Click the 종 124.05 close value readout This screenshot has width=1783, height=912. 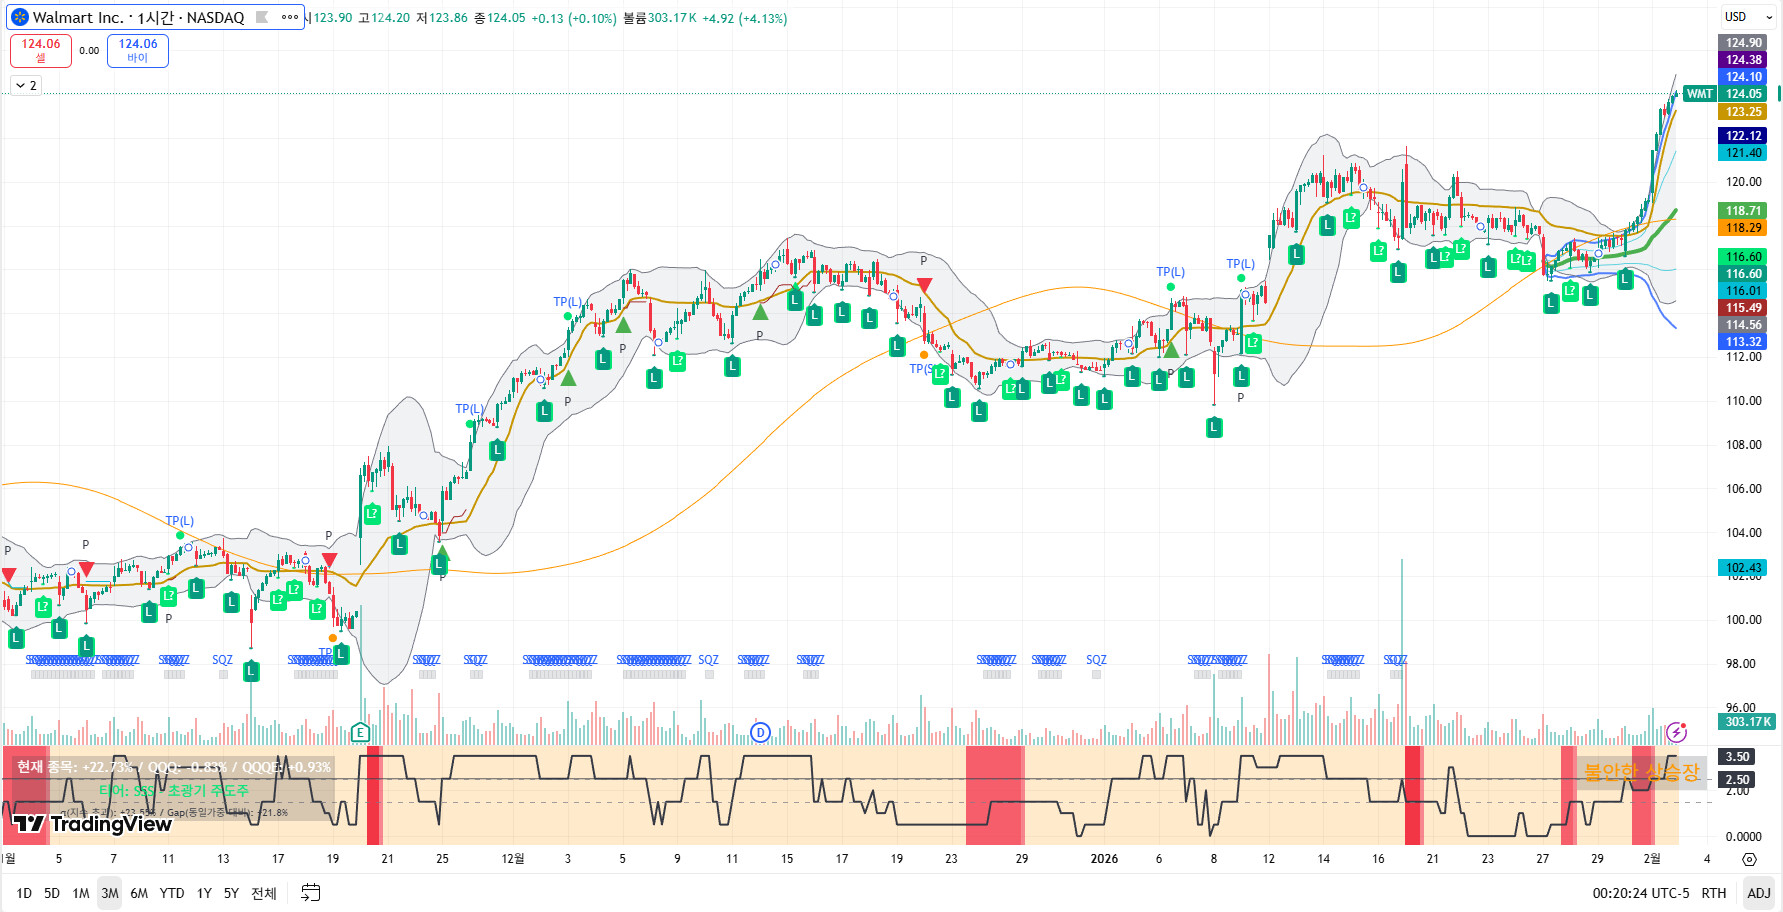[x=499, y=18]
